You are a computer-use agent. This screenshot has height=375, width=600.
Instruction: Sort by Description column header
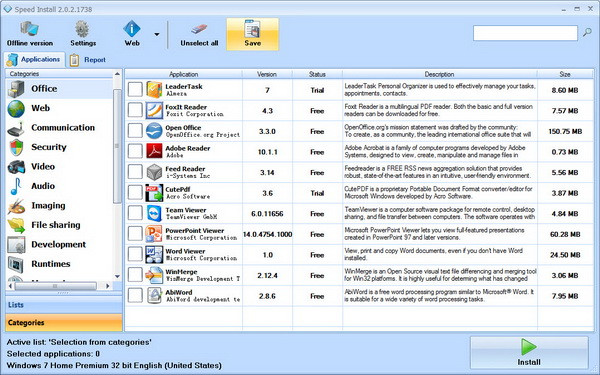pyautogui.click(x=440, y=74)
